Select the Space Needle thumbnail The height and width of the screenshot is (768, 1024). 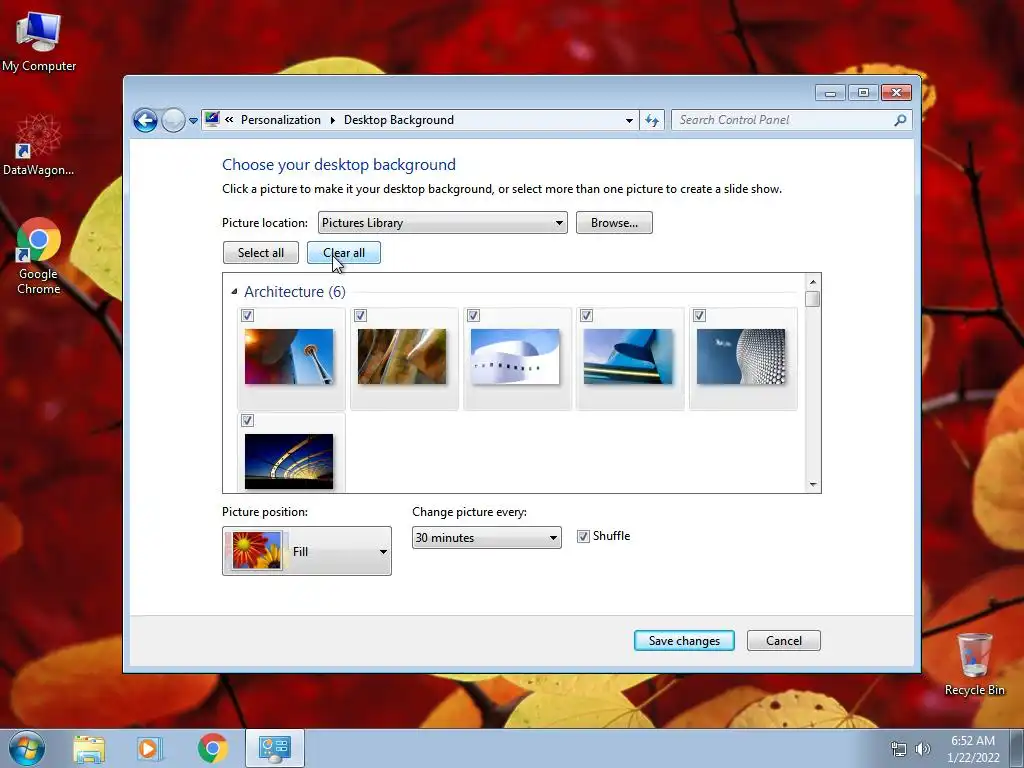289,357
